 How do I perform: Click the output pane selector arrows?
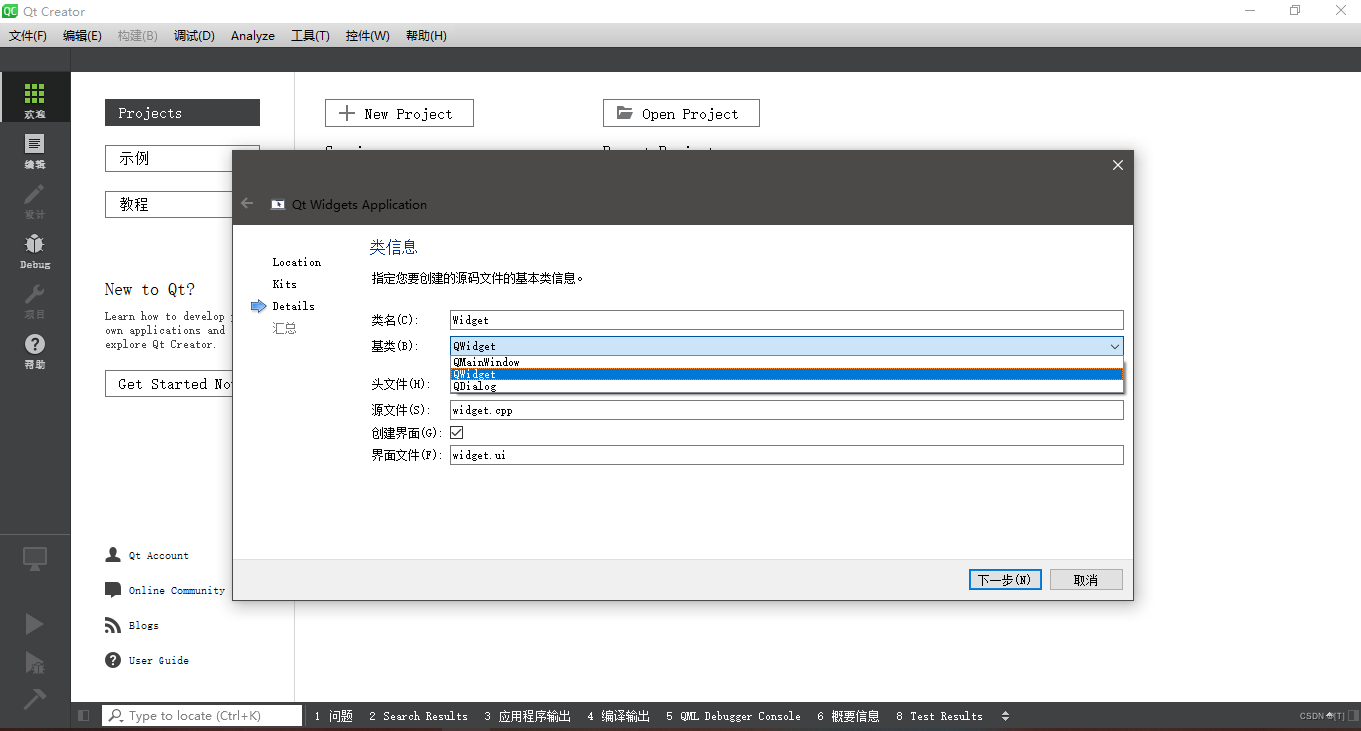tap(1005, 716)
